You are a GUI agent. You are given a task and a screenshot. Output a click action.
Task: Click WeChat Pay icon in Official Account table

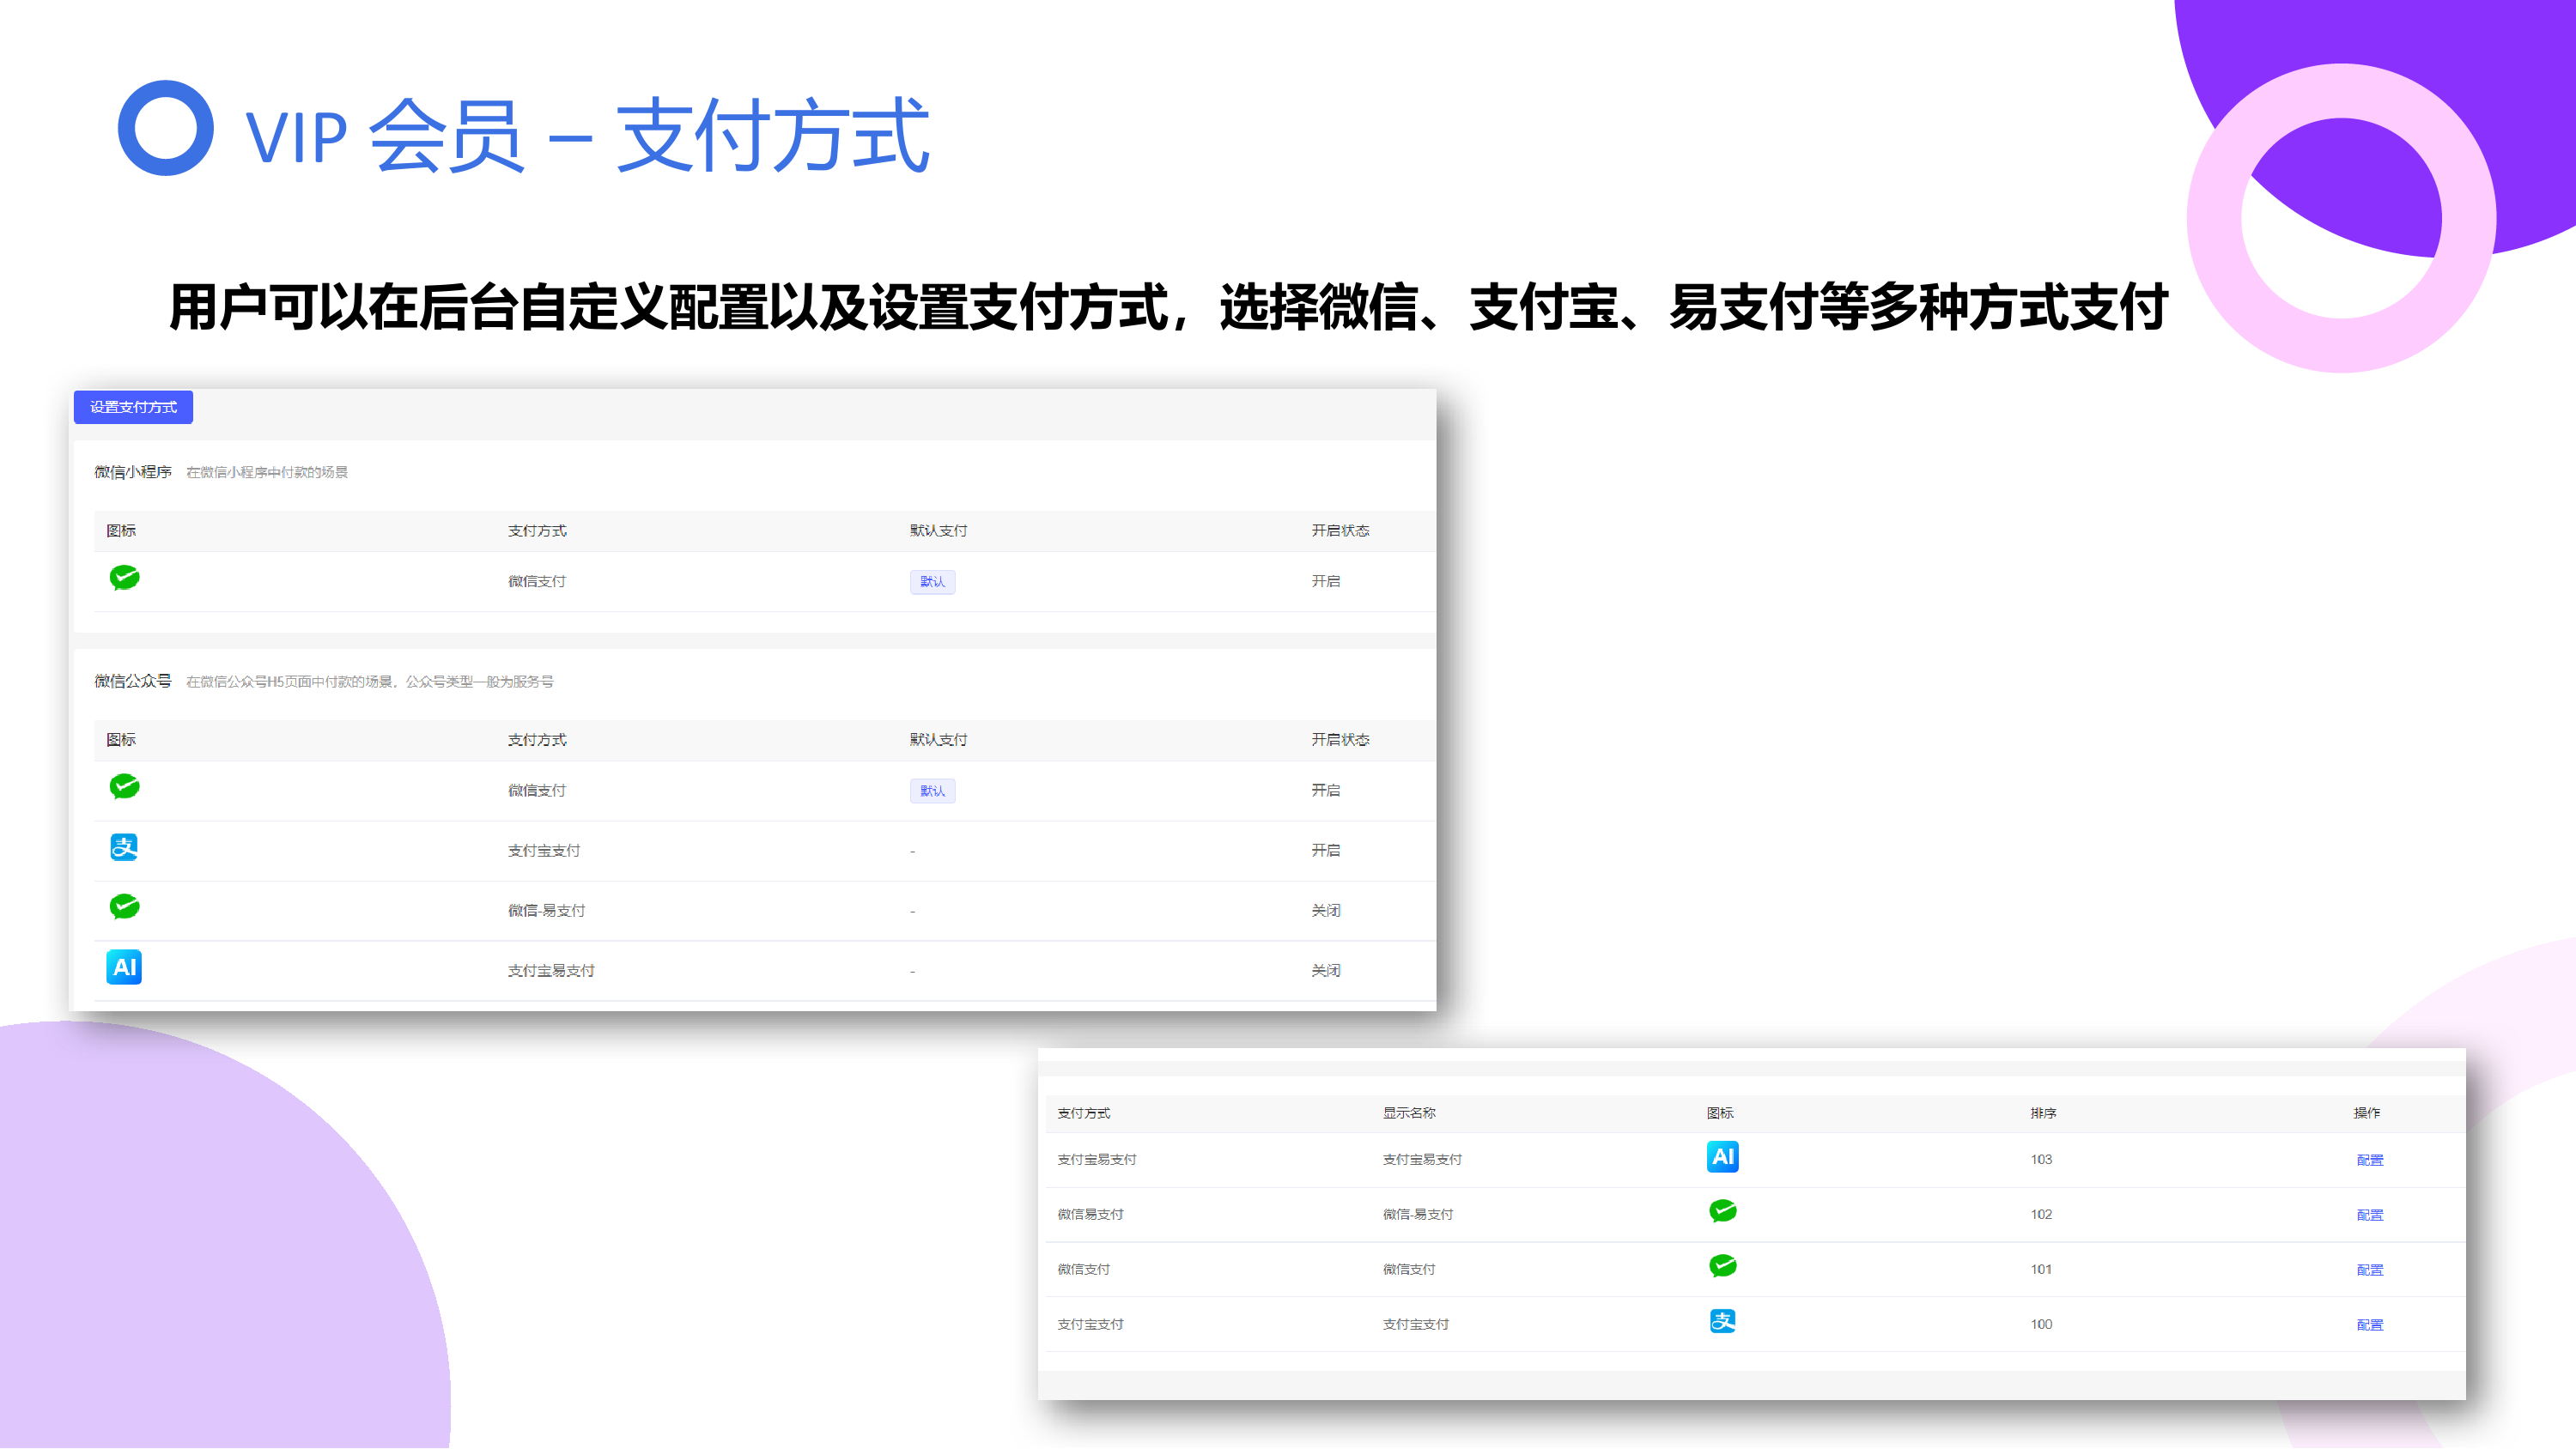pos(124,787)
